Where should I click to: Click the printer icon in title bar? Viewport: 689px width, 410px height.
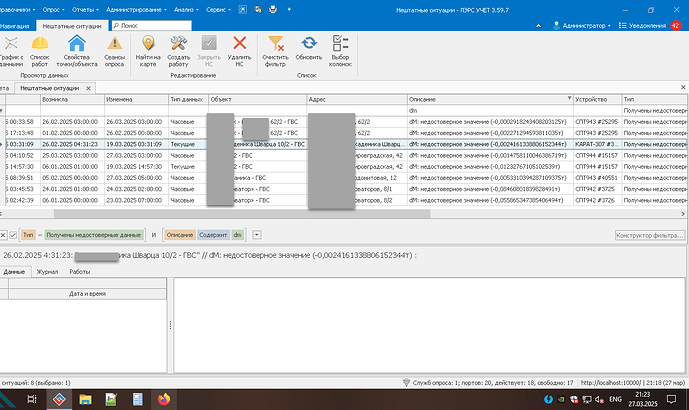[x=273, y=9]
